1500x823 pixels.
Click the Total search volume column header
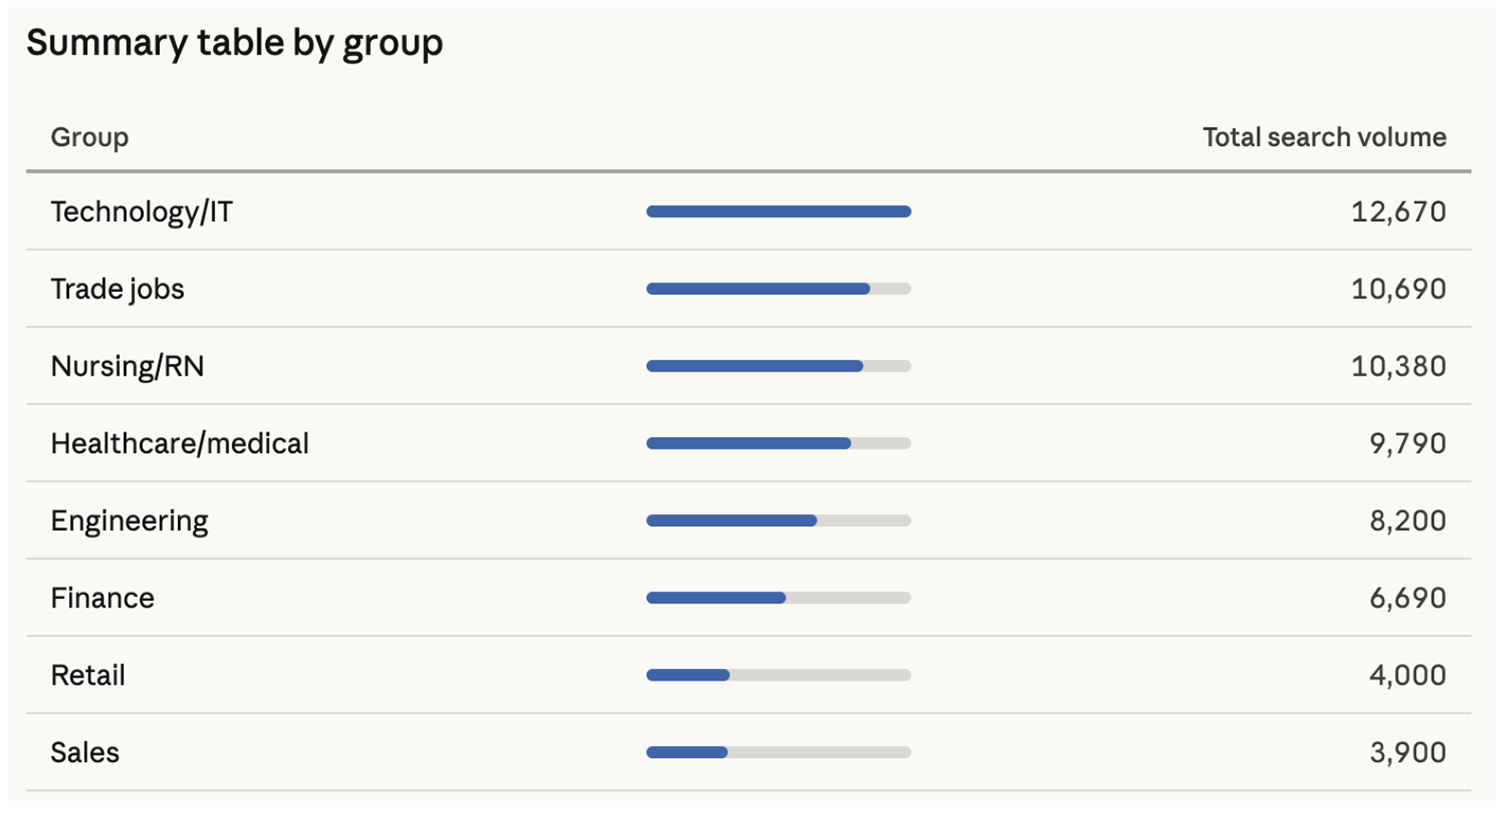tap(1324, 137)
